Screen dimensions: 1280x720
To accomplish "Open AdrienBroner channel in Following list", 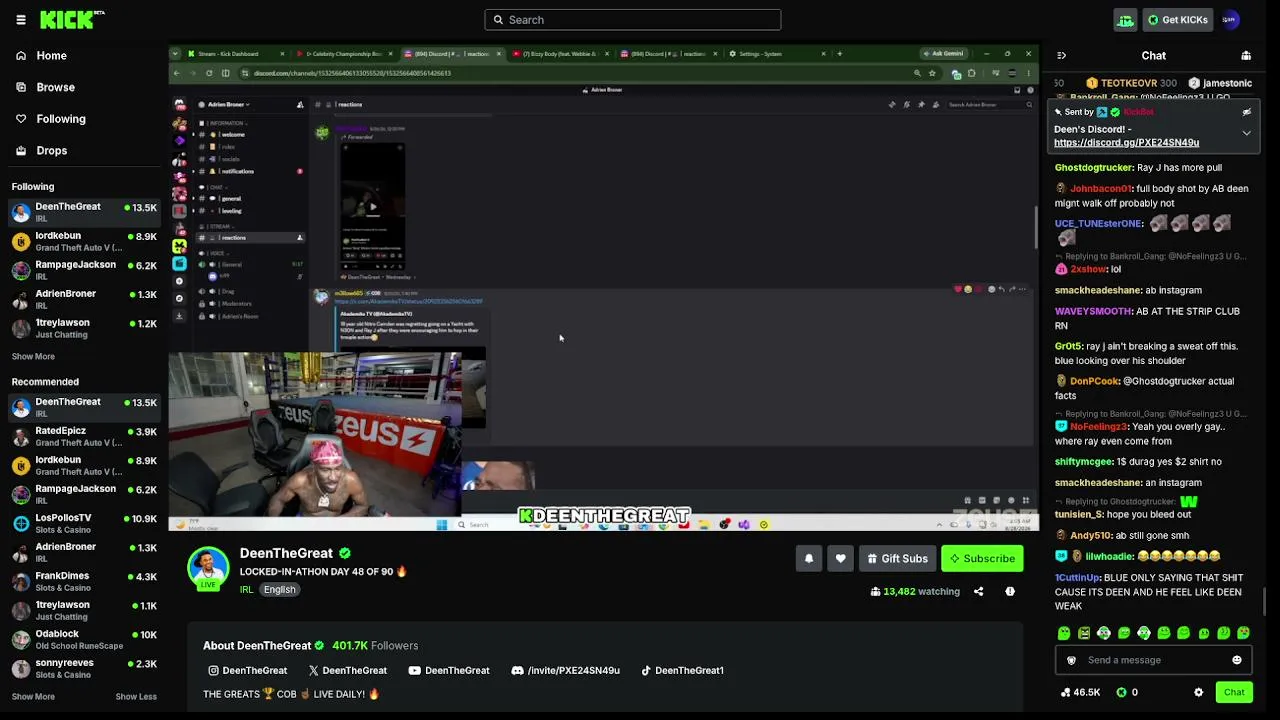I will pyautogui.click(x=84, y=300).
